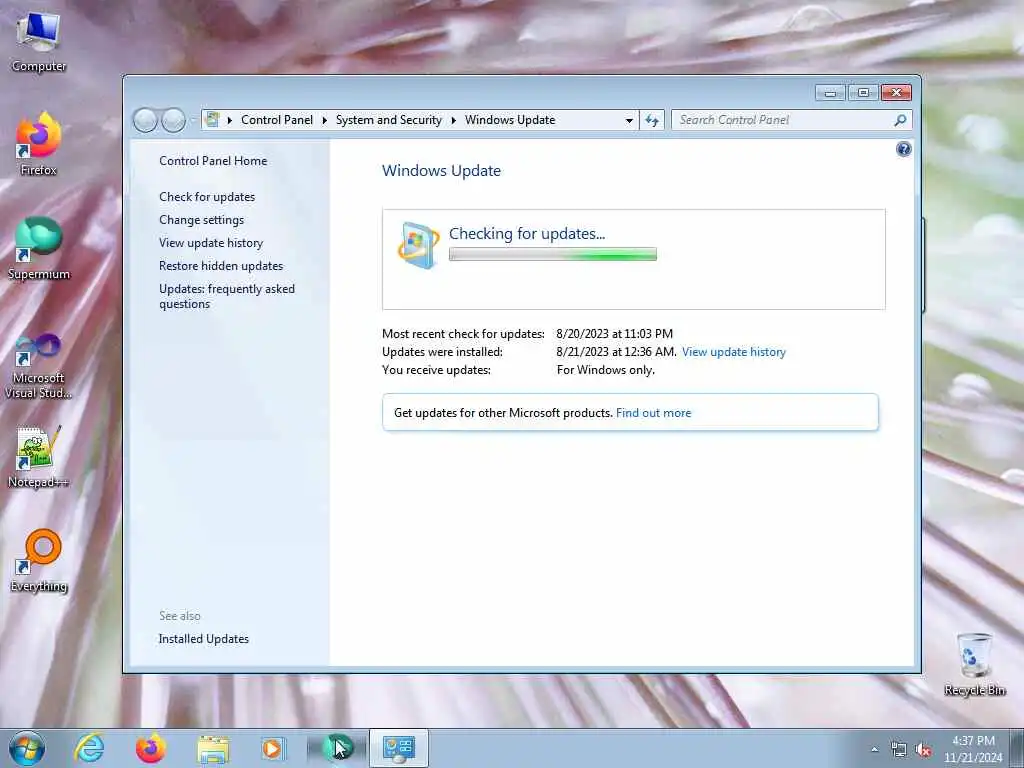
Task: Click the muted volume tray icon
Action: pos(923,750)
